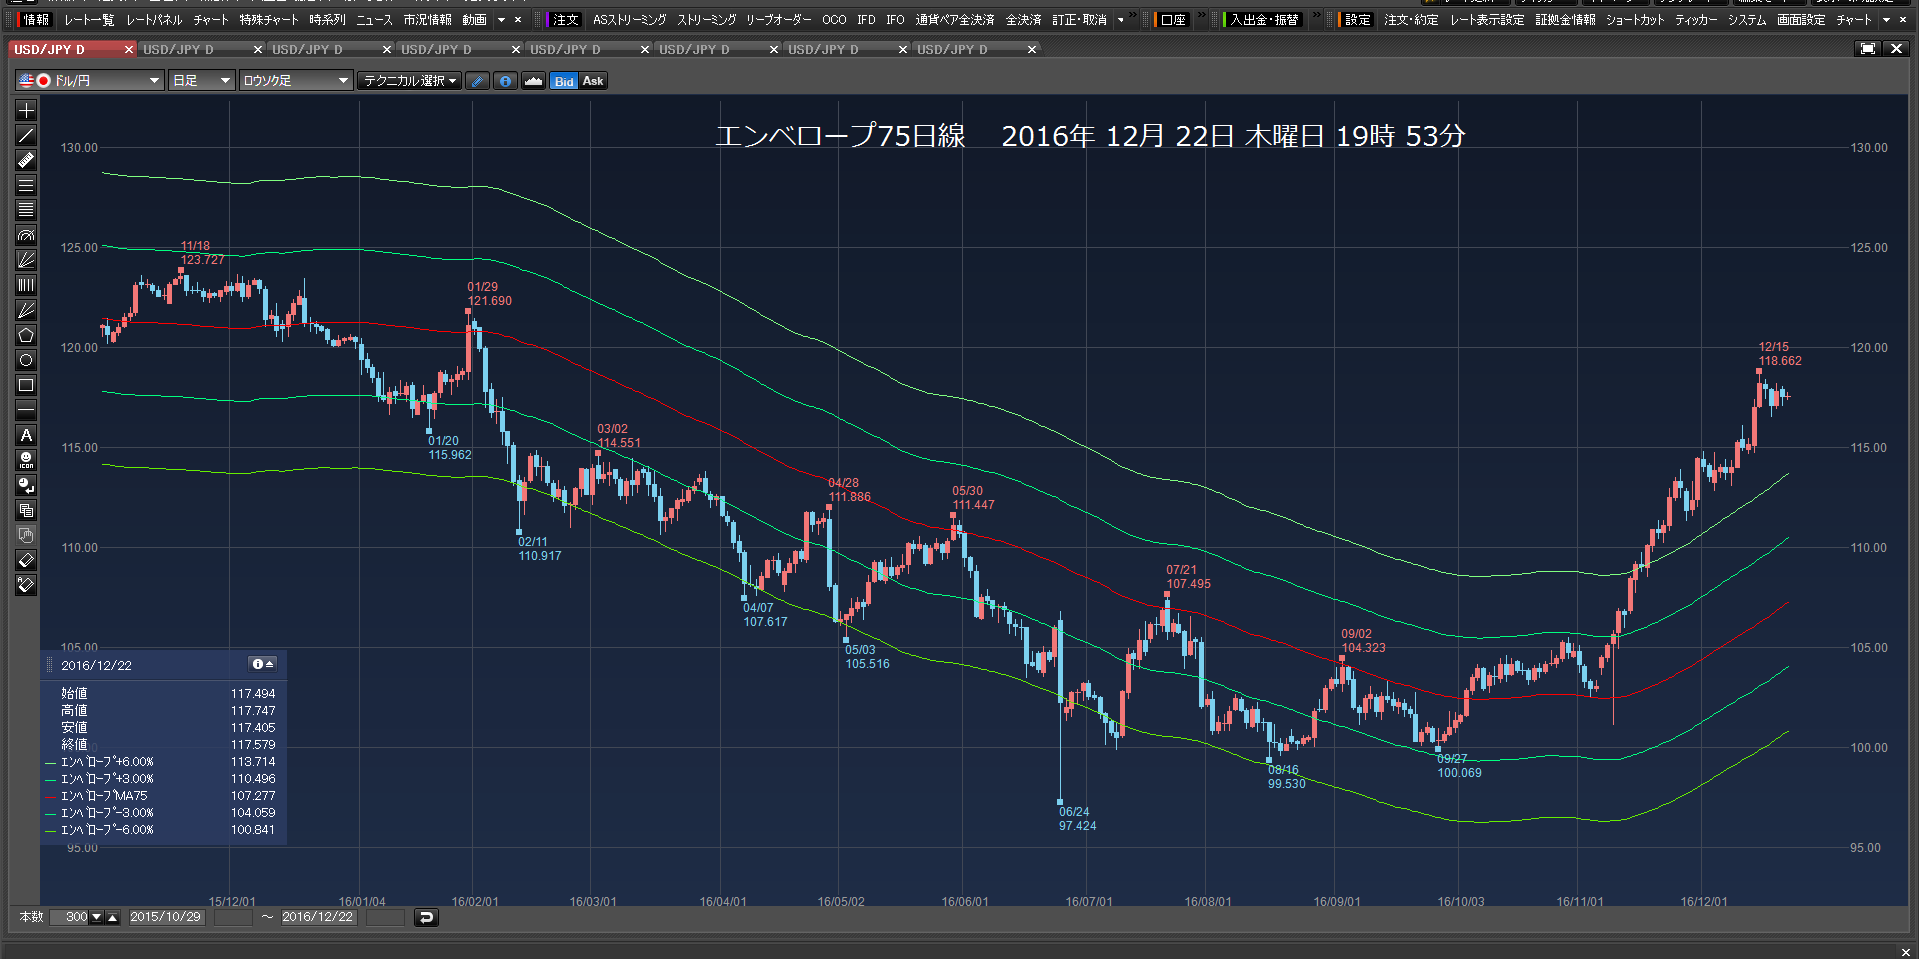
Task: Select the hand pan tool
Action: (x=26, y=535)
